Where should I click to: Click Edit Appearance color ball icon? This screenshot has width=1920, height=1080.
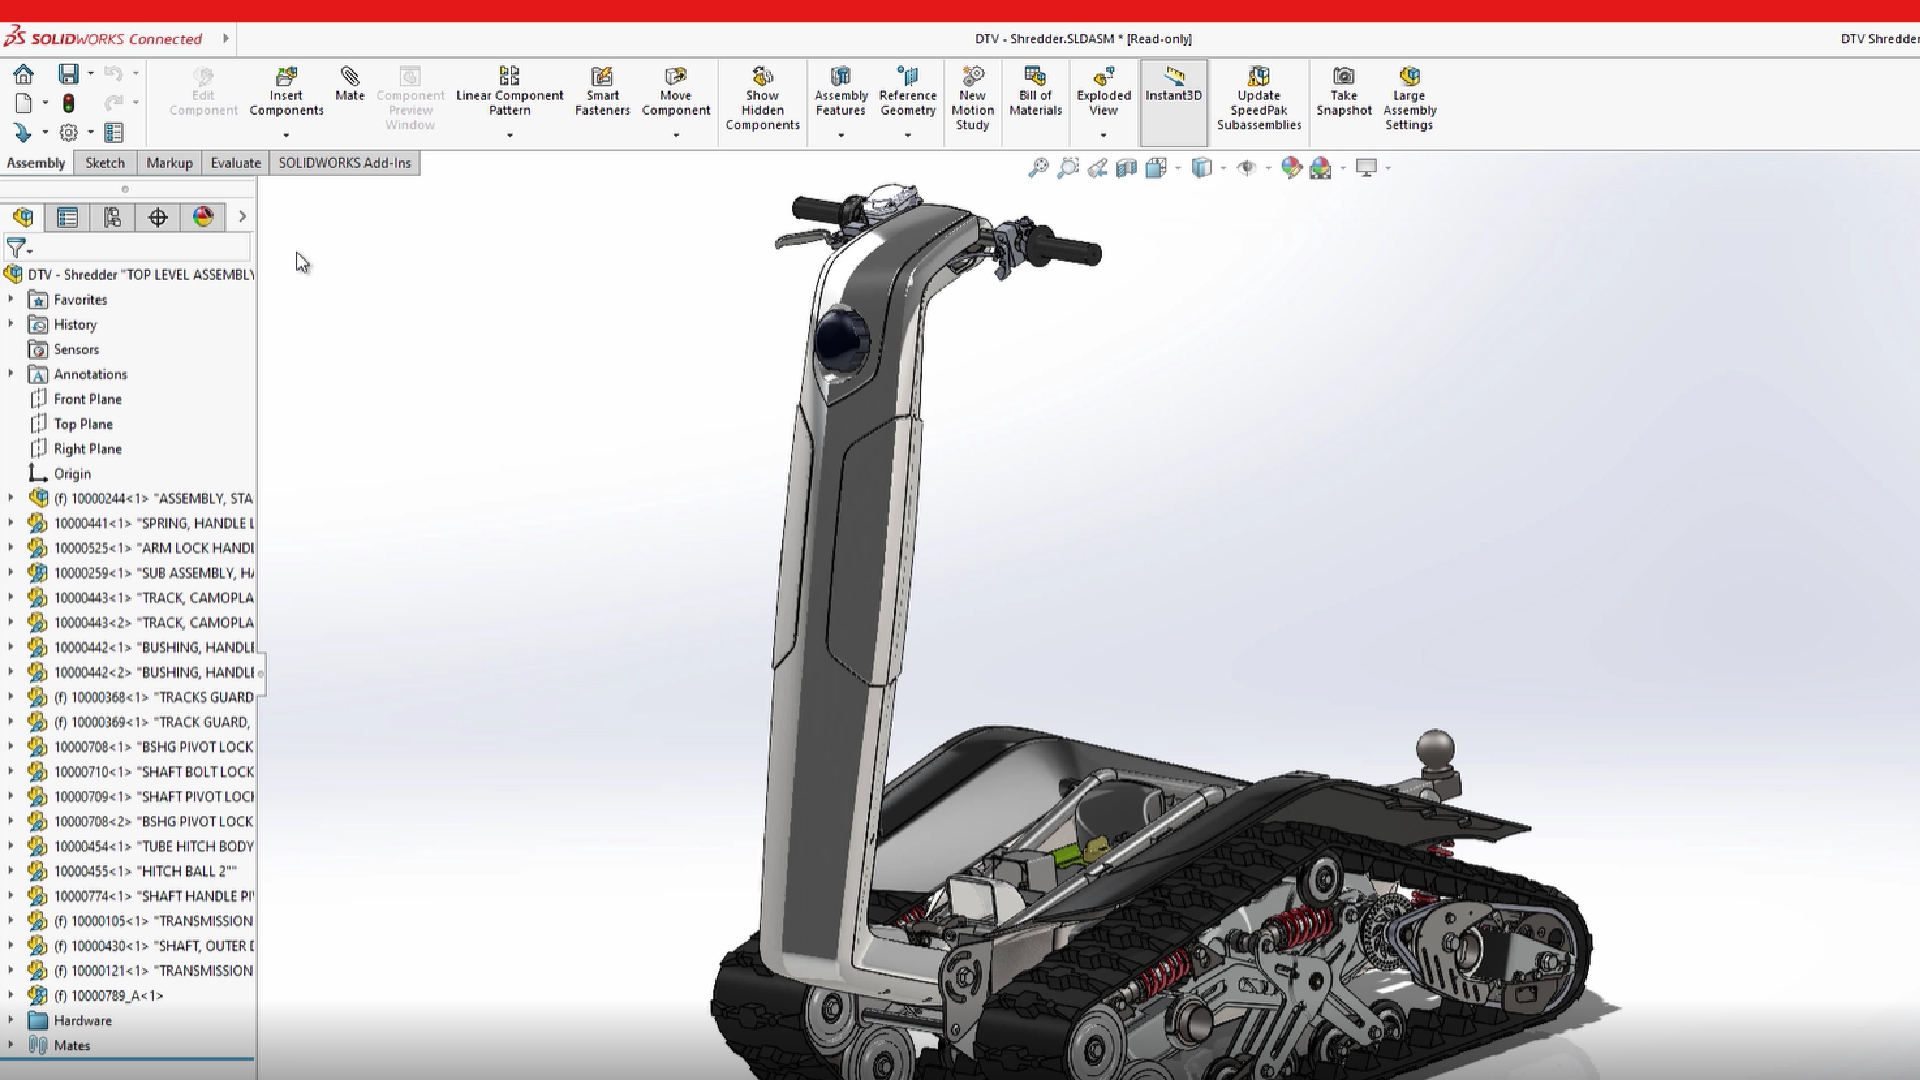coord(1291,168)
